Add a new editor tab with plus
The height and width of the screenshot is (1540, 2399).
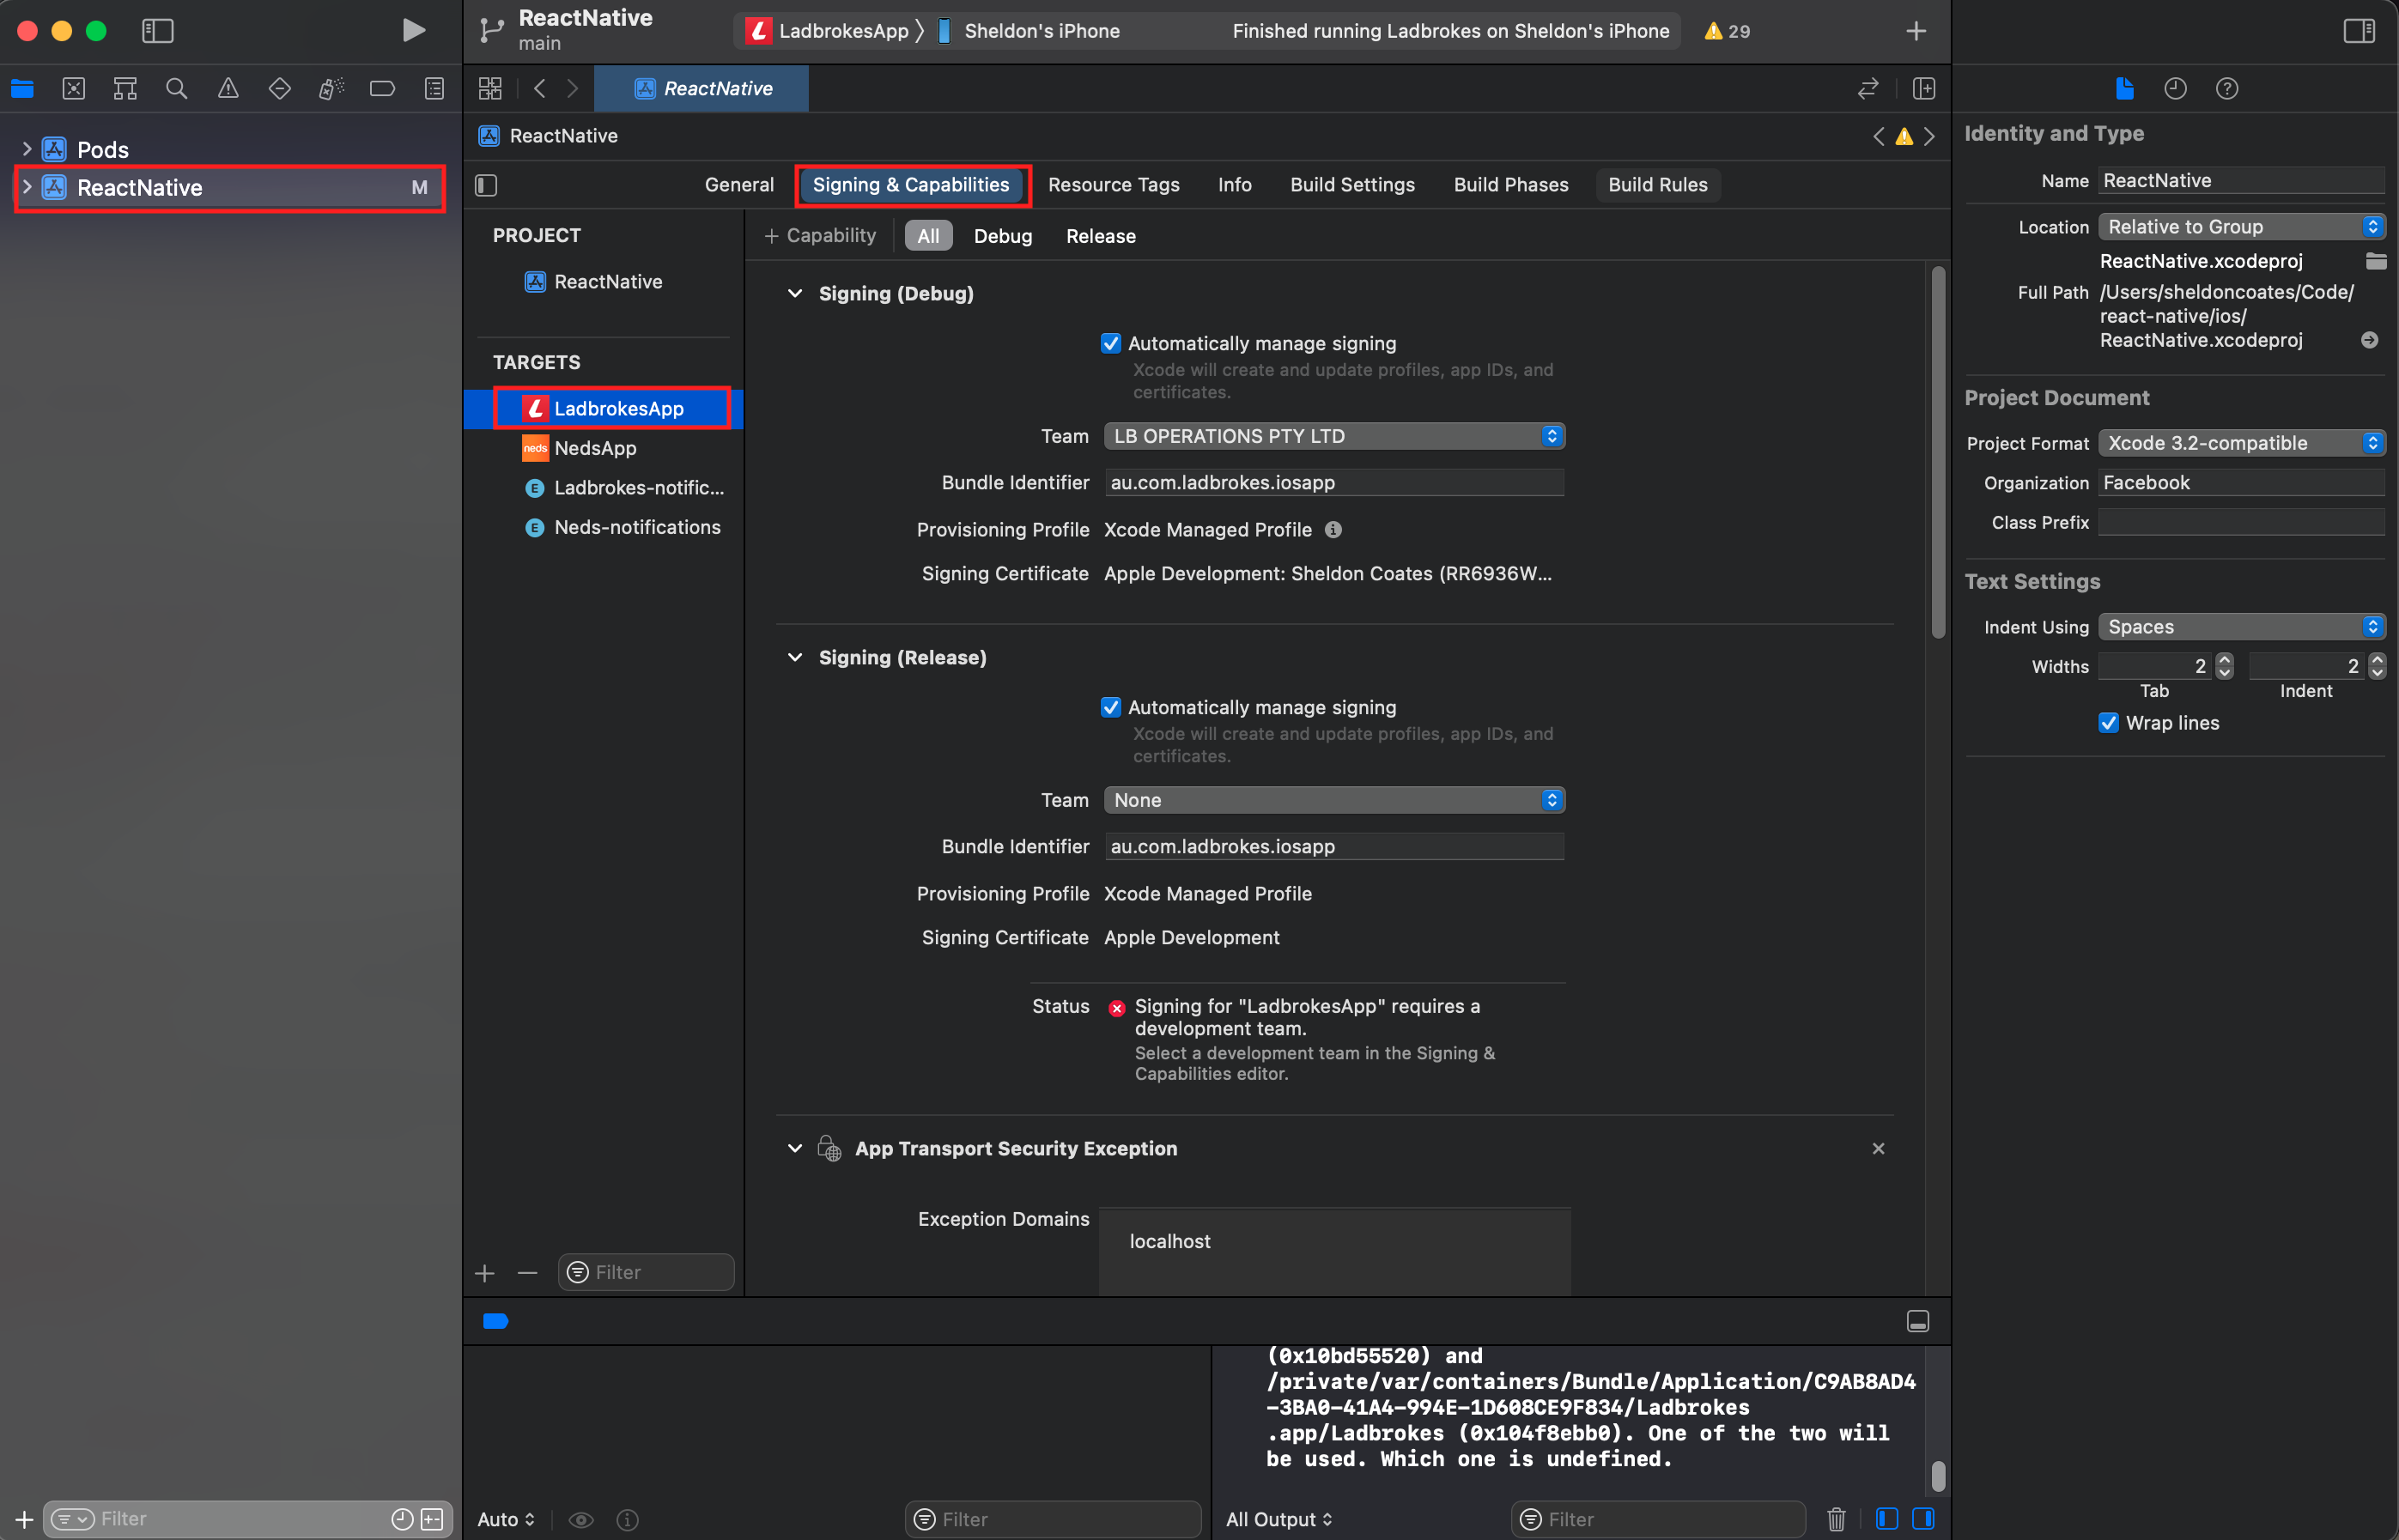[x=1916, y=31]
